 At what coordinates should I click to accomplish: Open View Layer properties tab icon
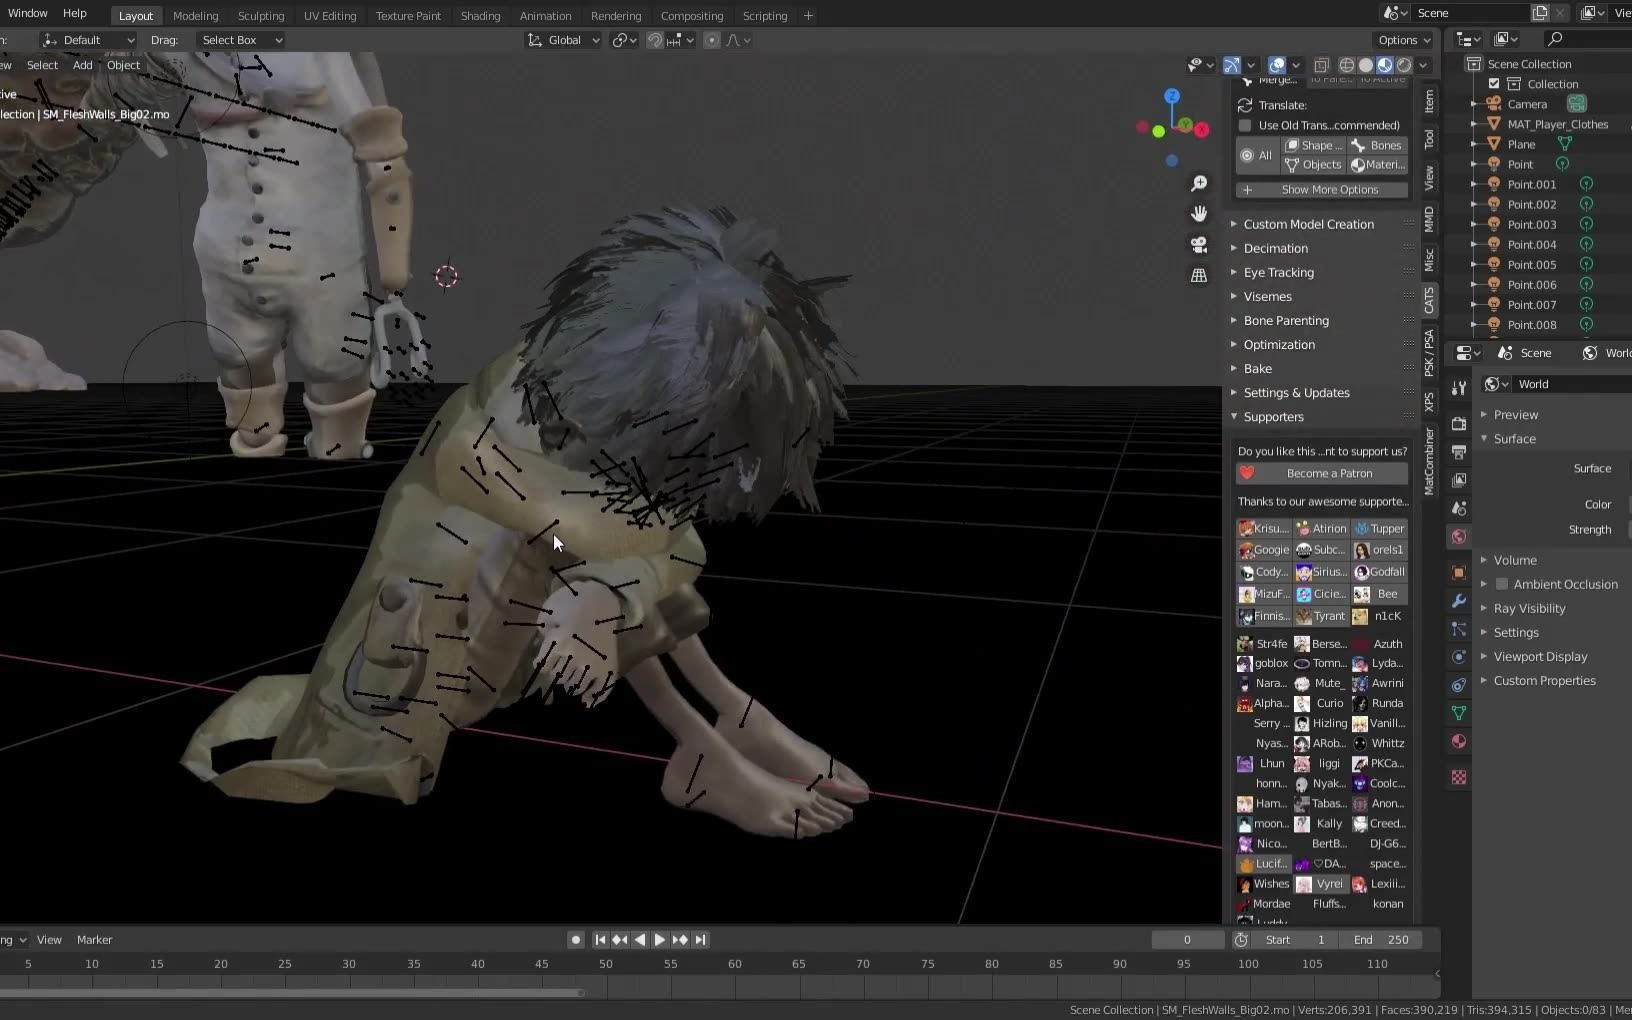click(x=1459, y=480)
